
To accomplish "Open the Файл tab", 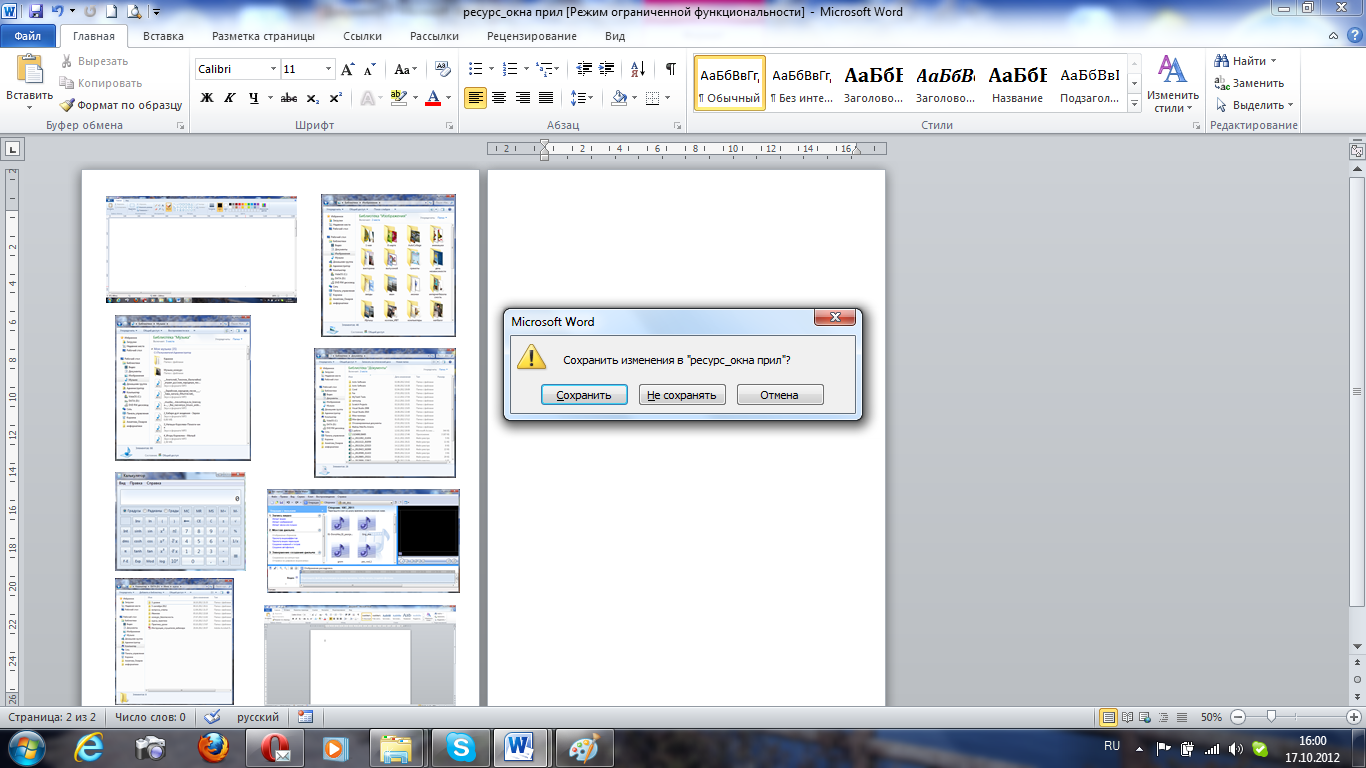I will coord(28,36).
